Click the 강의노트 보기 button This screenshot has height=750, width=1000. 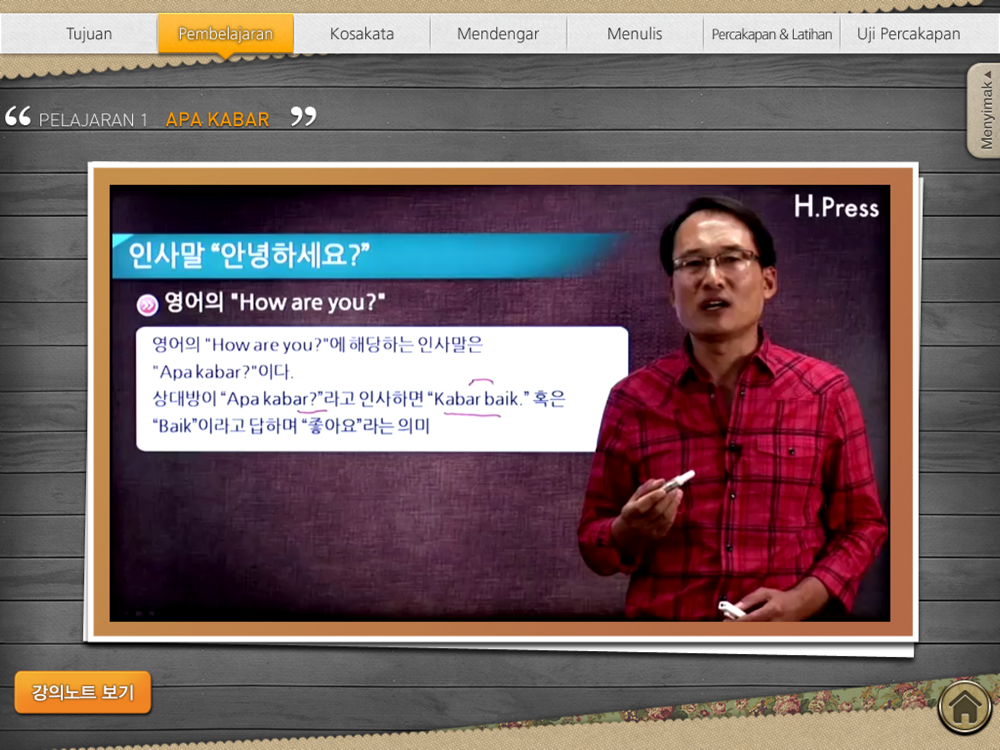(83, 692)
